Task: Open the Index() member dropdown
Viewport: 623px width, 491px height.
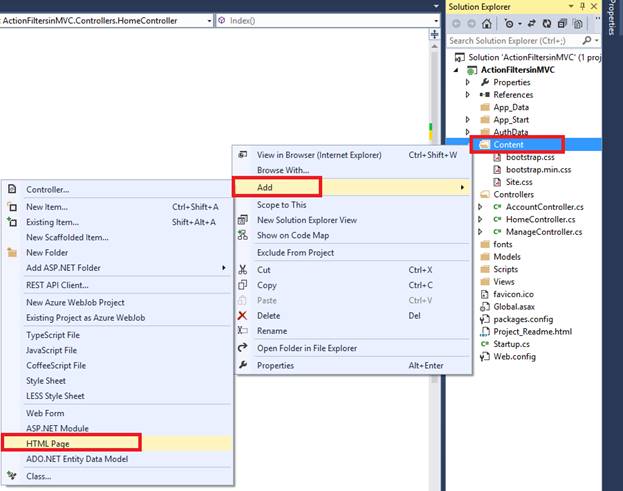Action: pos(328,21)
